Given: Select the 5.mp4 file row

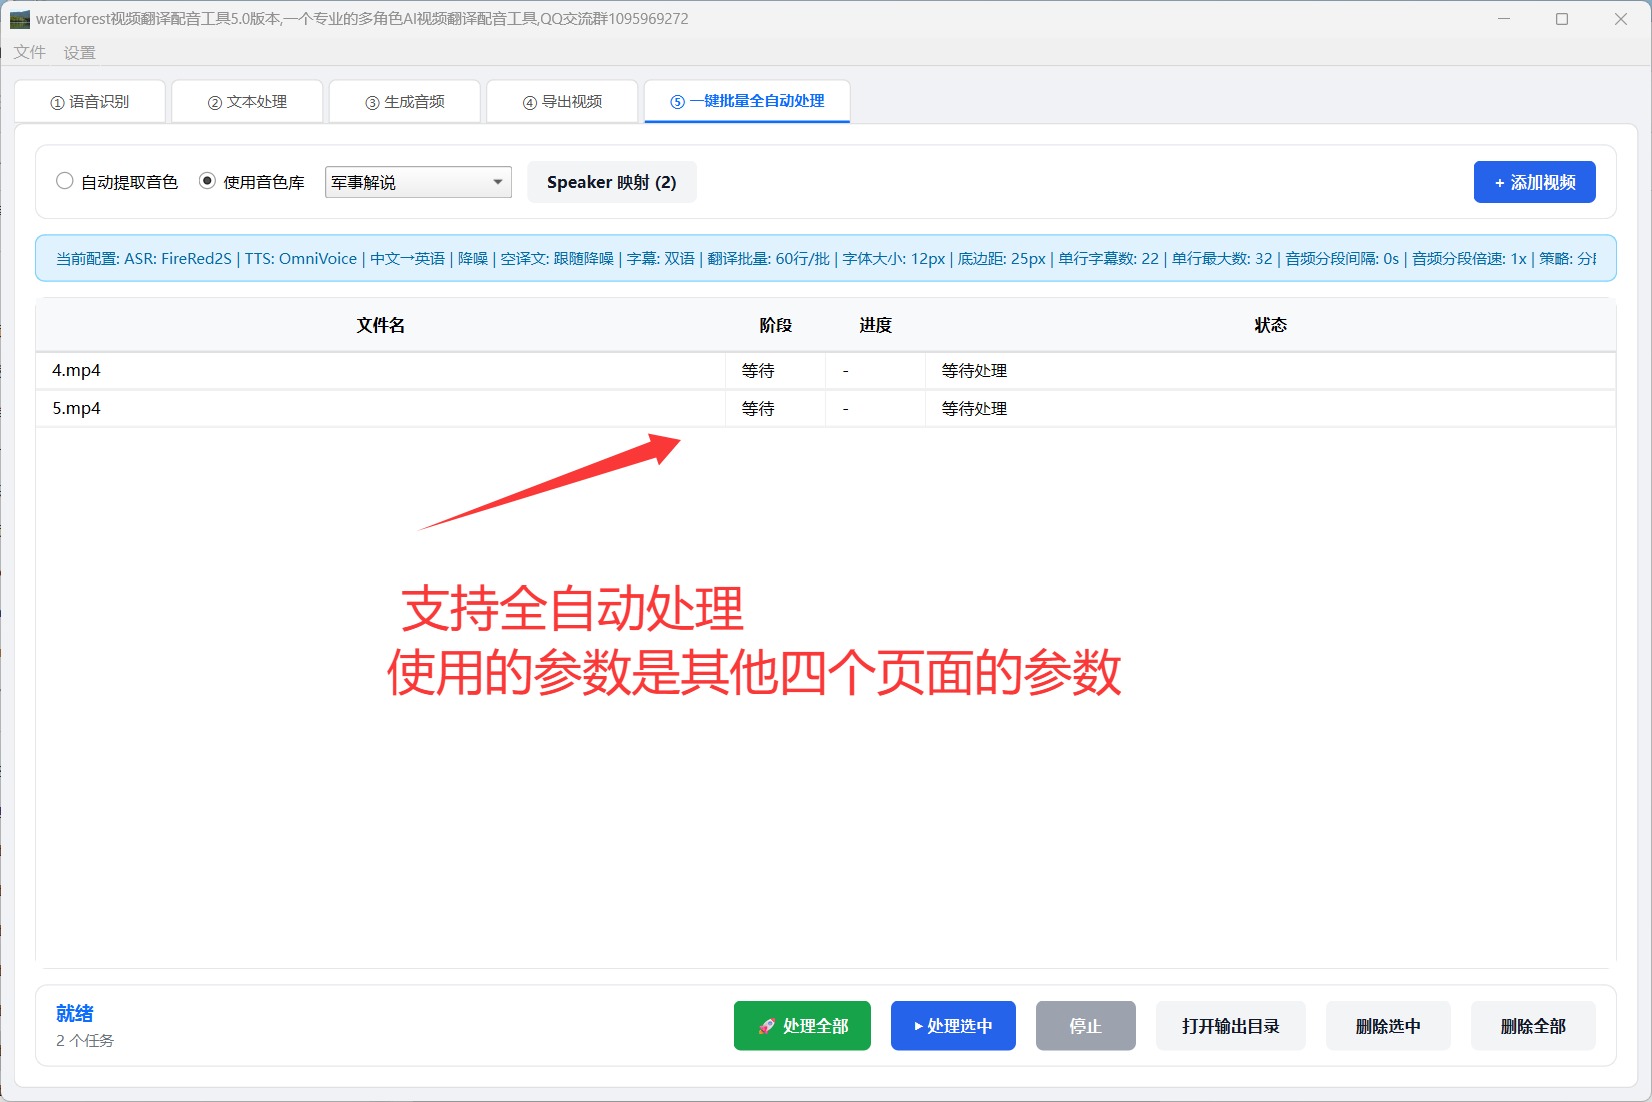Looking at the screenshot, I should click(x=826, y=408).
